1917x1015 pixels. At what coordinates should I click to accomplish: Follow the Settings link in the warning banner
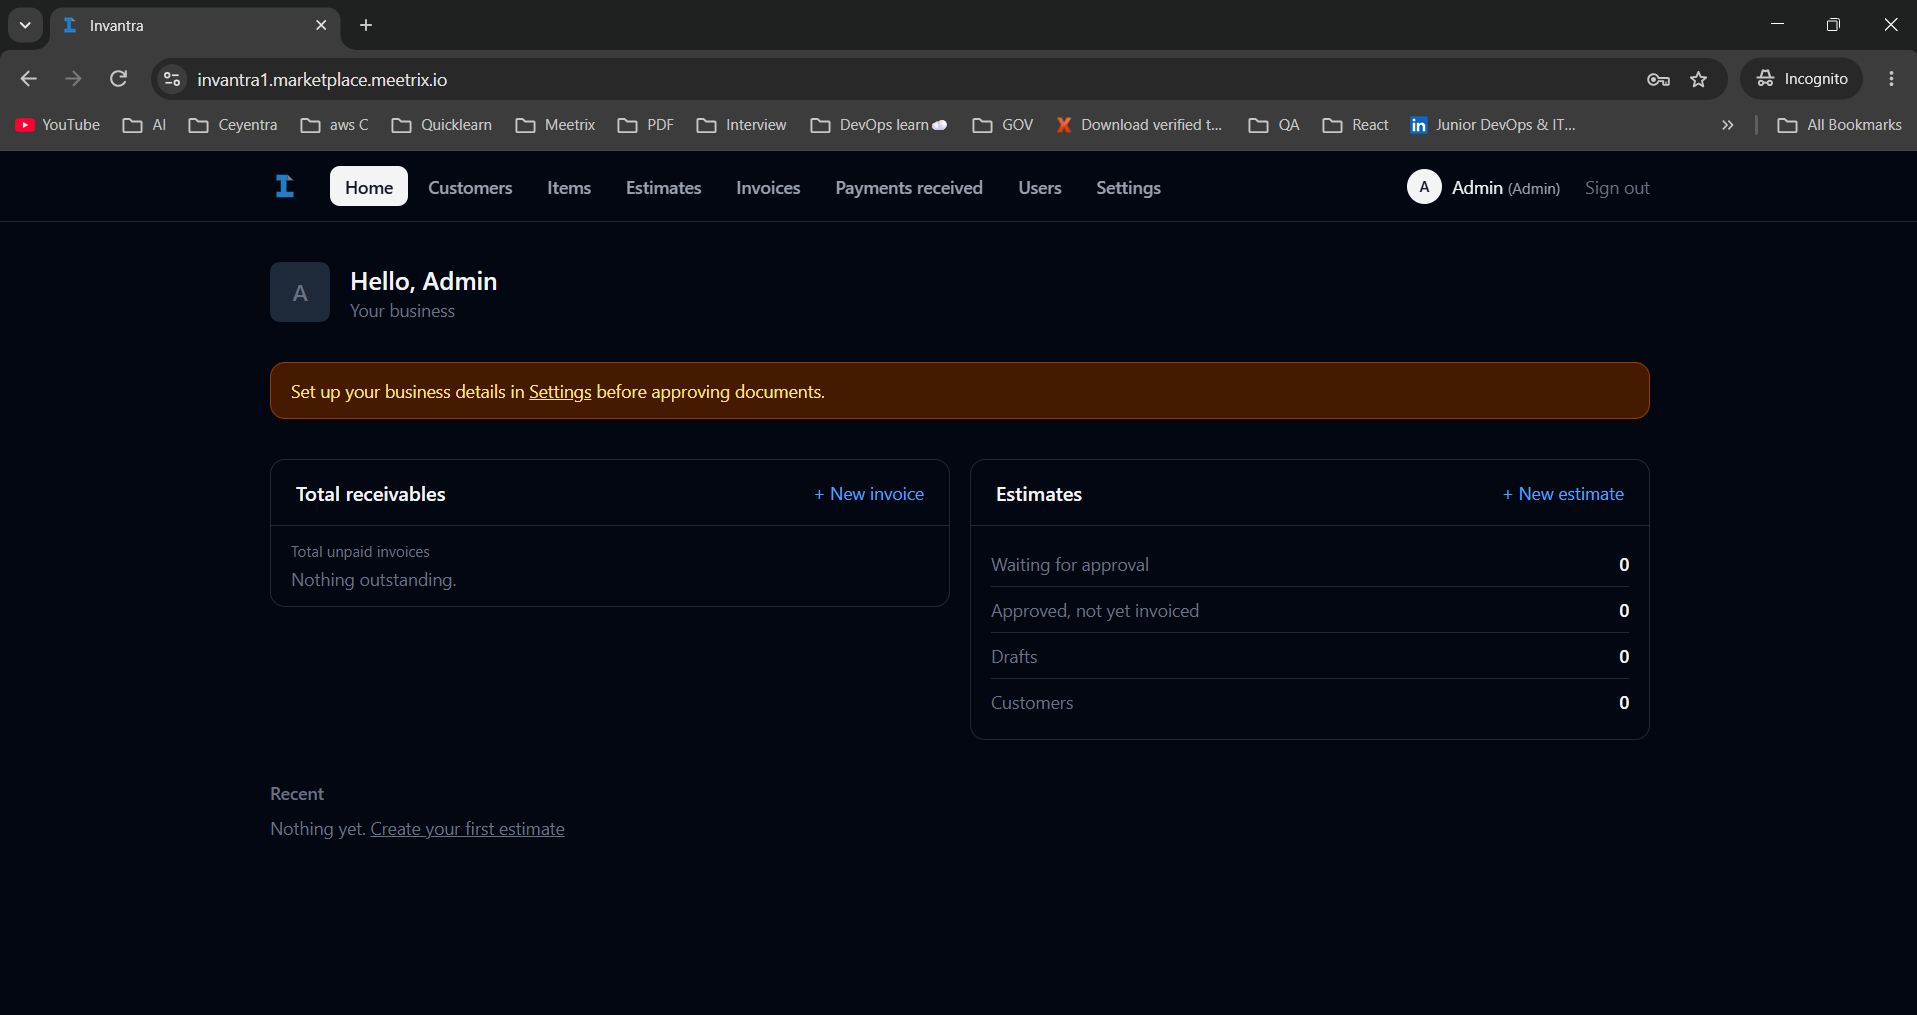[x=560, y=392]
